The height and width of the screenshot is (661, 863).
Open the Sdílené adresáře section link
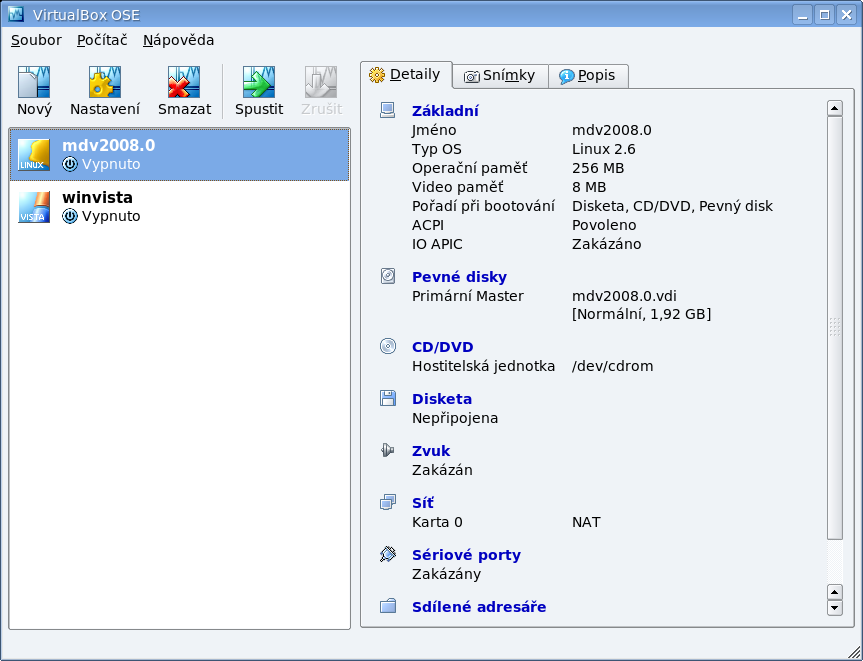(479, 607)
